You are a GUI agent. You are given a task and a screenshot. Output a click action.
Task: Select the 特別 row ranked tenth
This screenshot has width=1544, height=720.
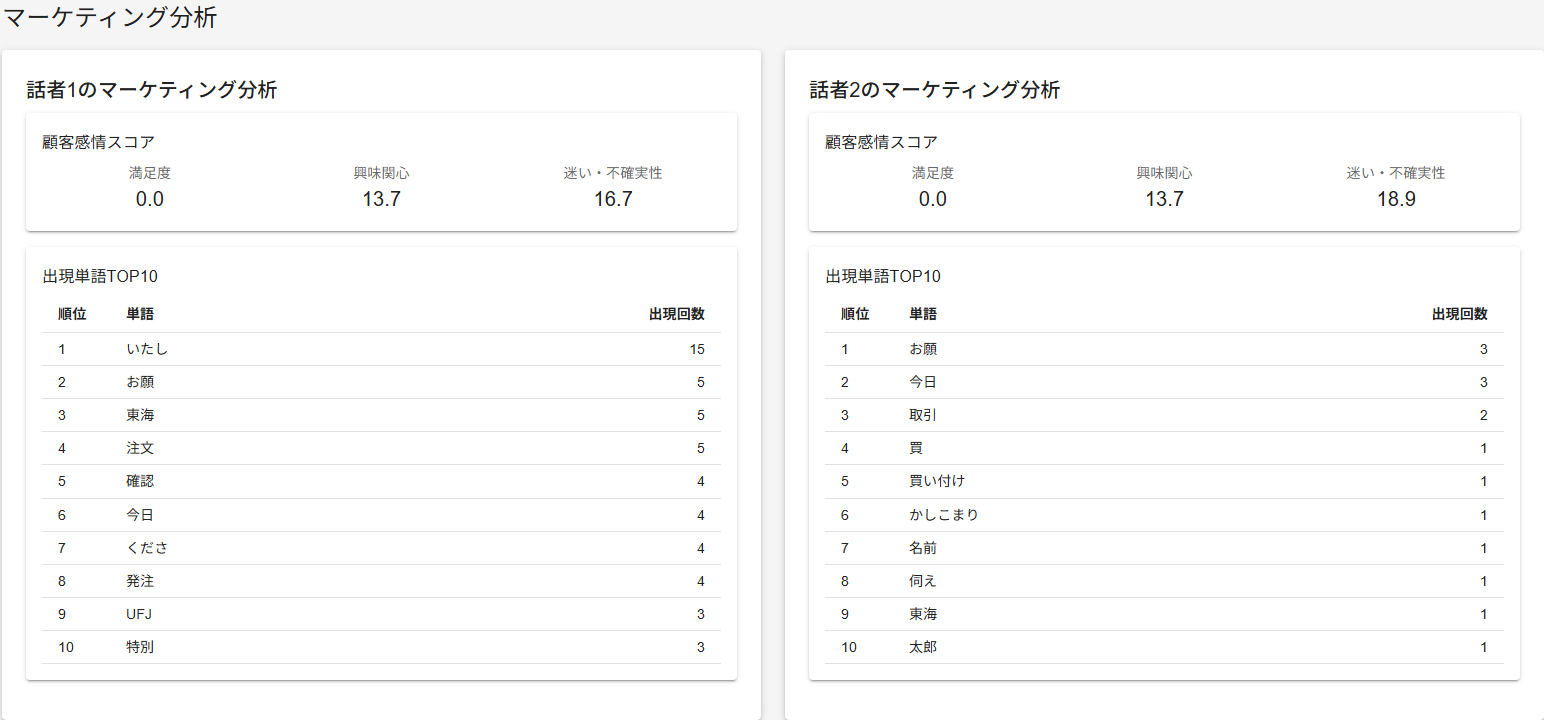[381, 647]
